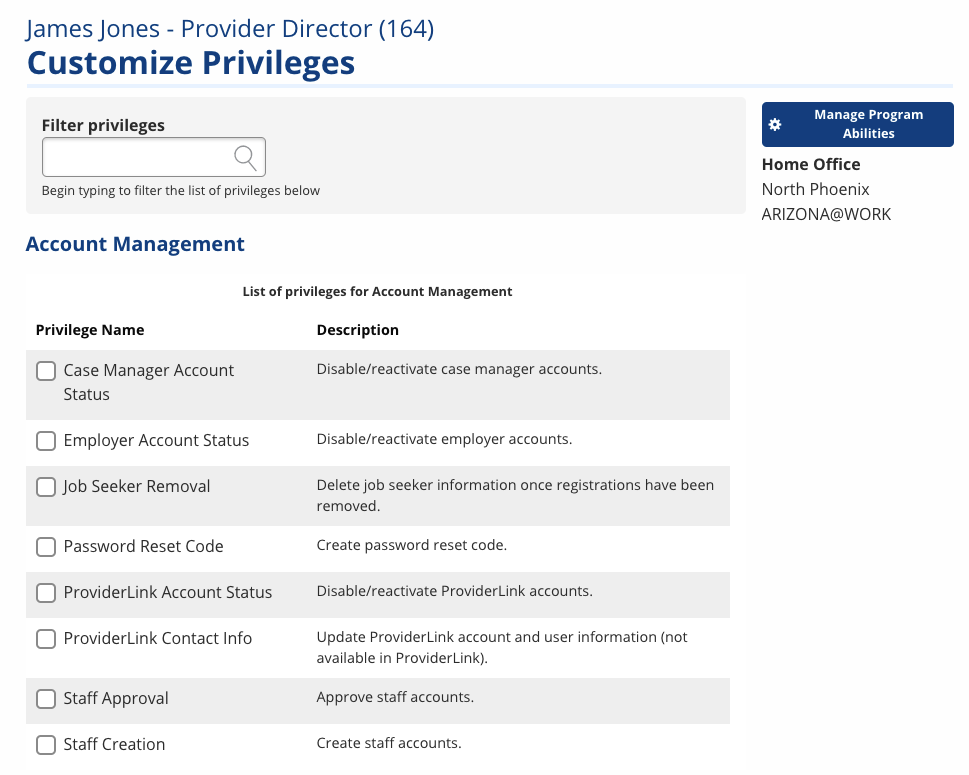Click the 'Employer Account Status' label text
The image size is (969, 775).
(x=156, y=440)
